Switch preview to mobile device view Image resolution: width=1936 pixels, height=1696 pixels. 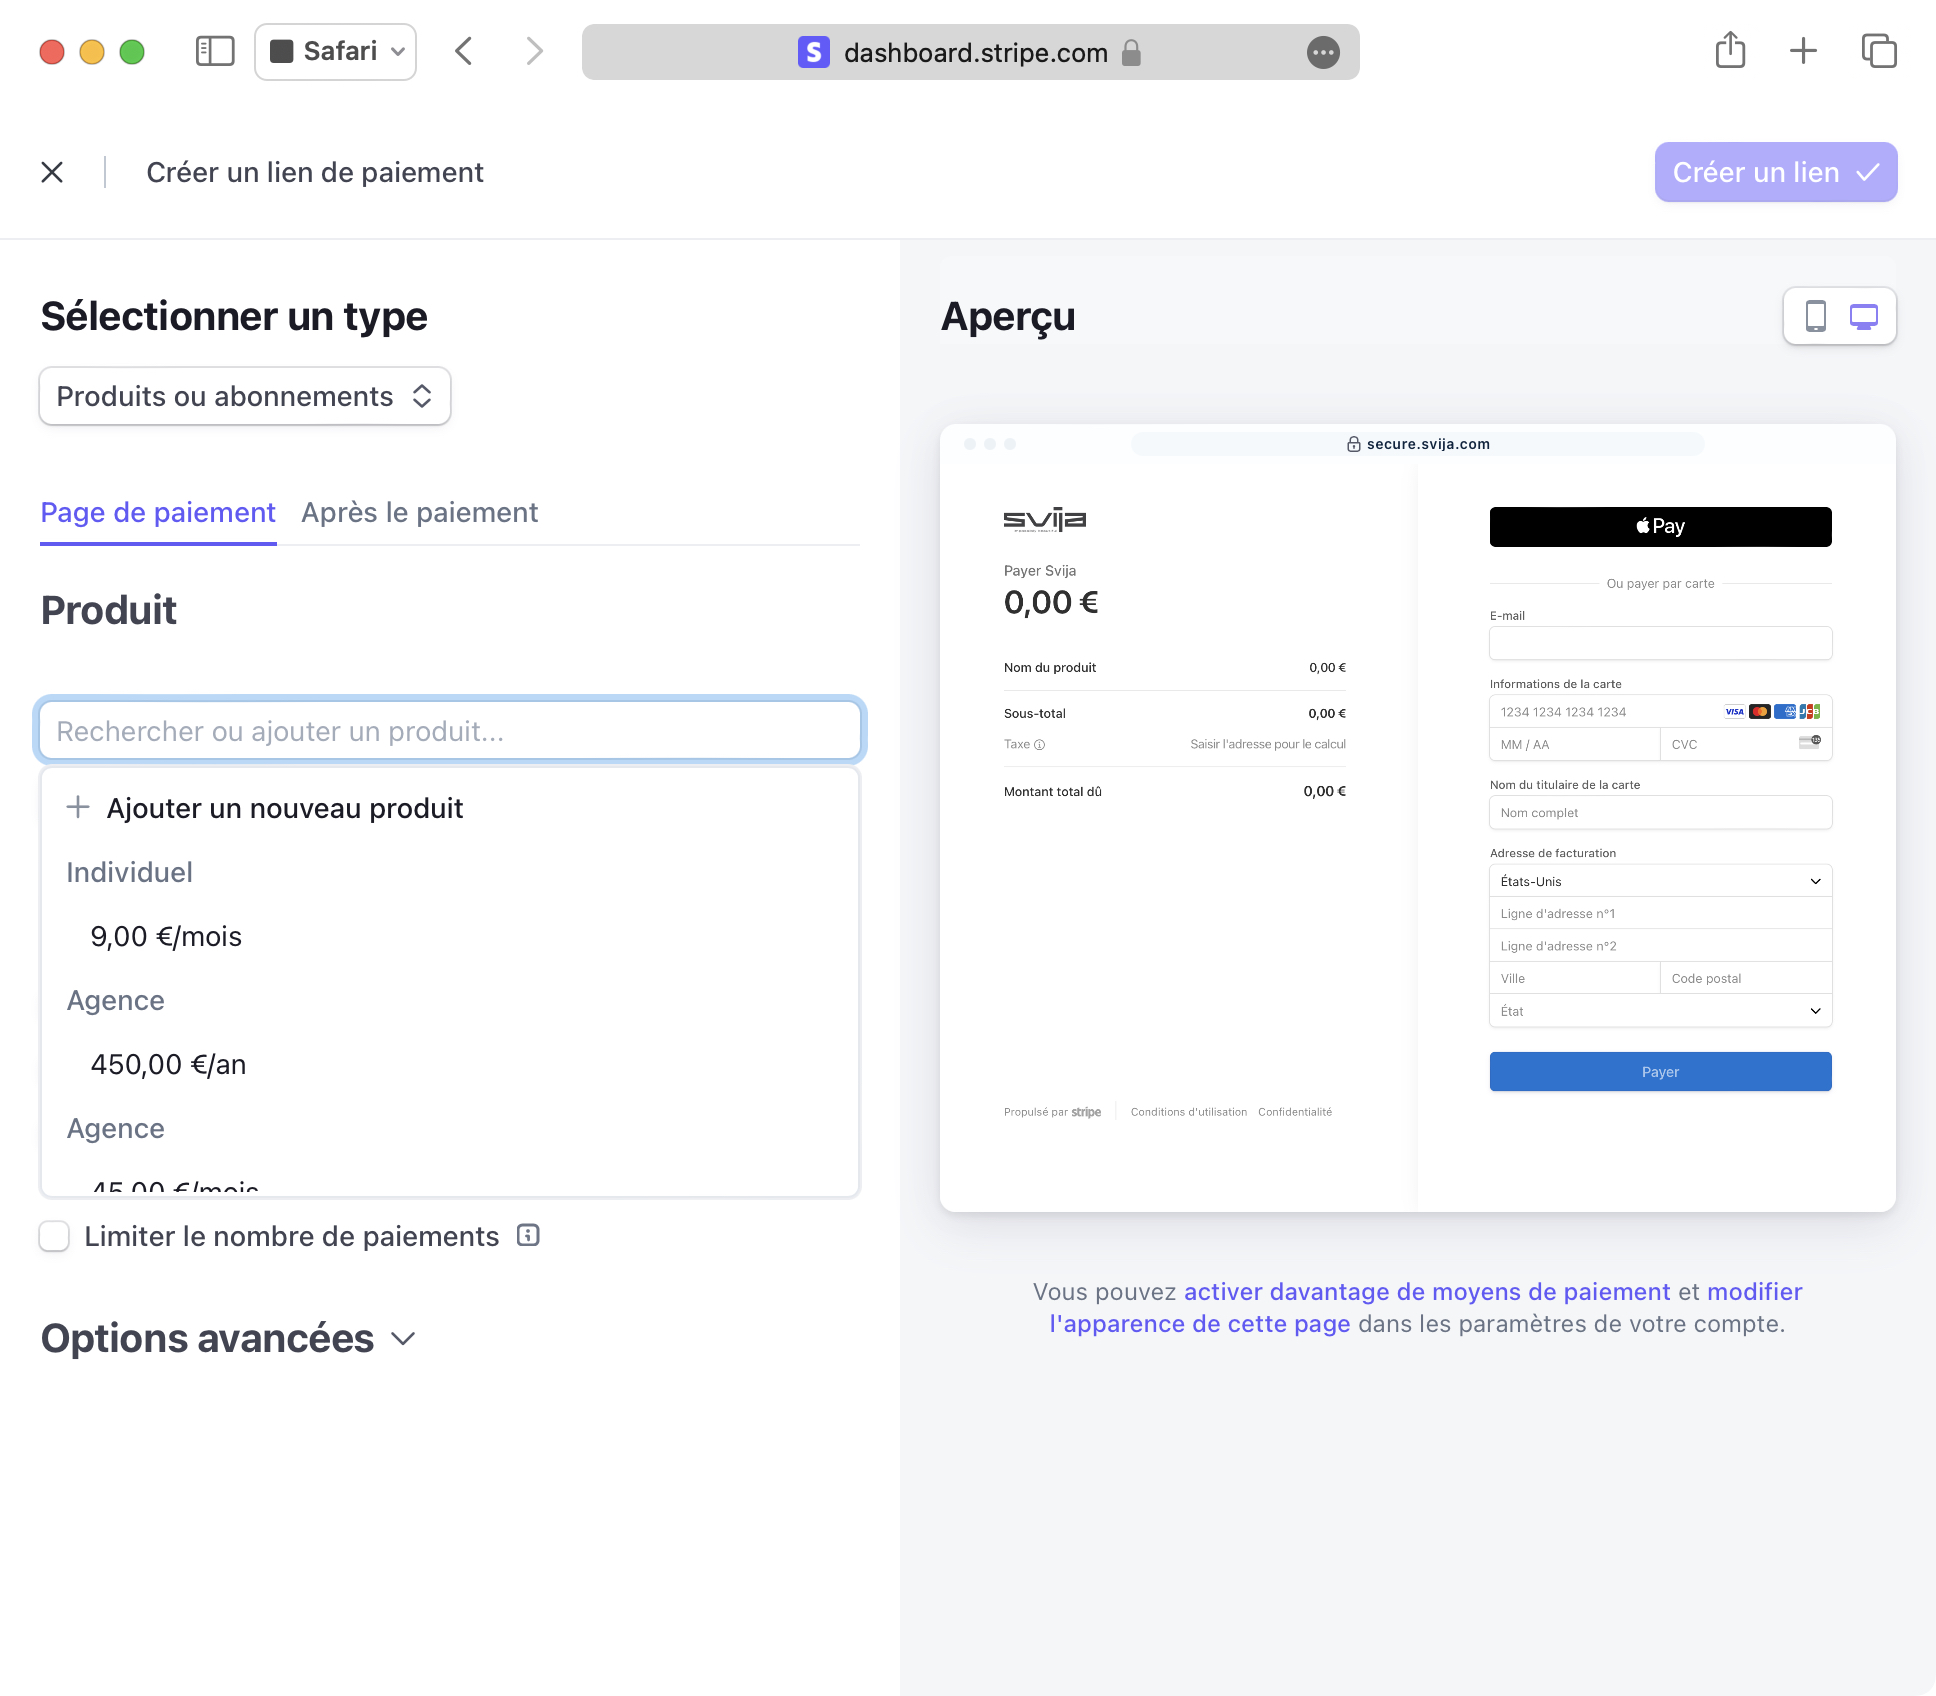(1815, 316)
